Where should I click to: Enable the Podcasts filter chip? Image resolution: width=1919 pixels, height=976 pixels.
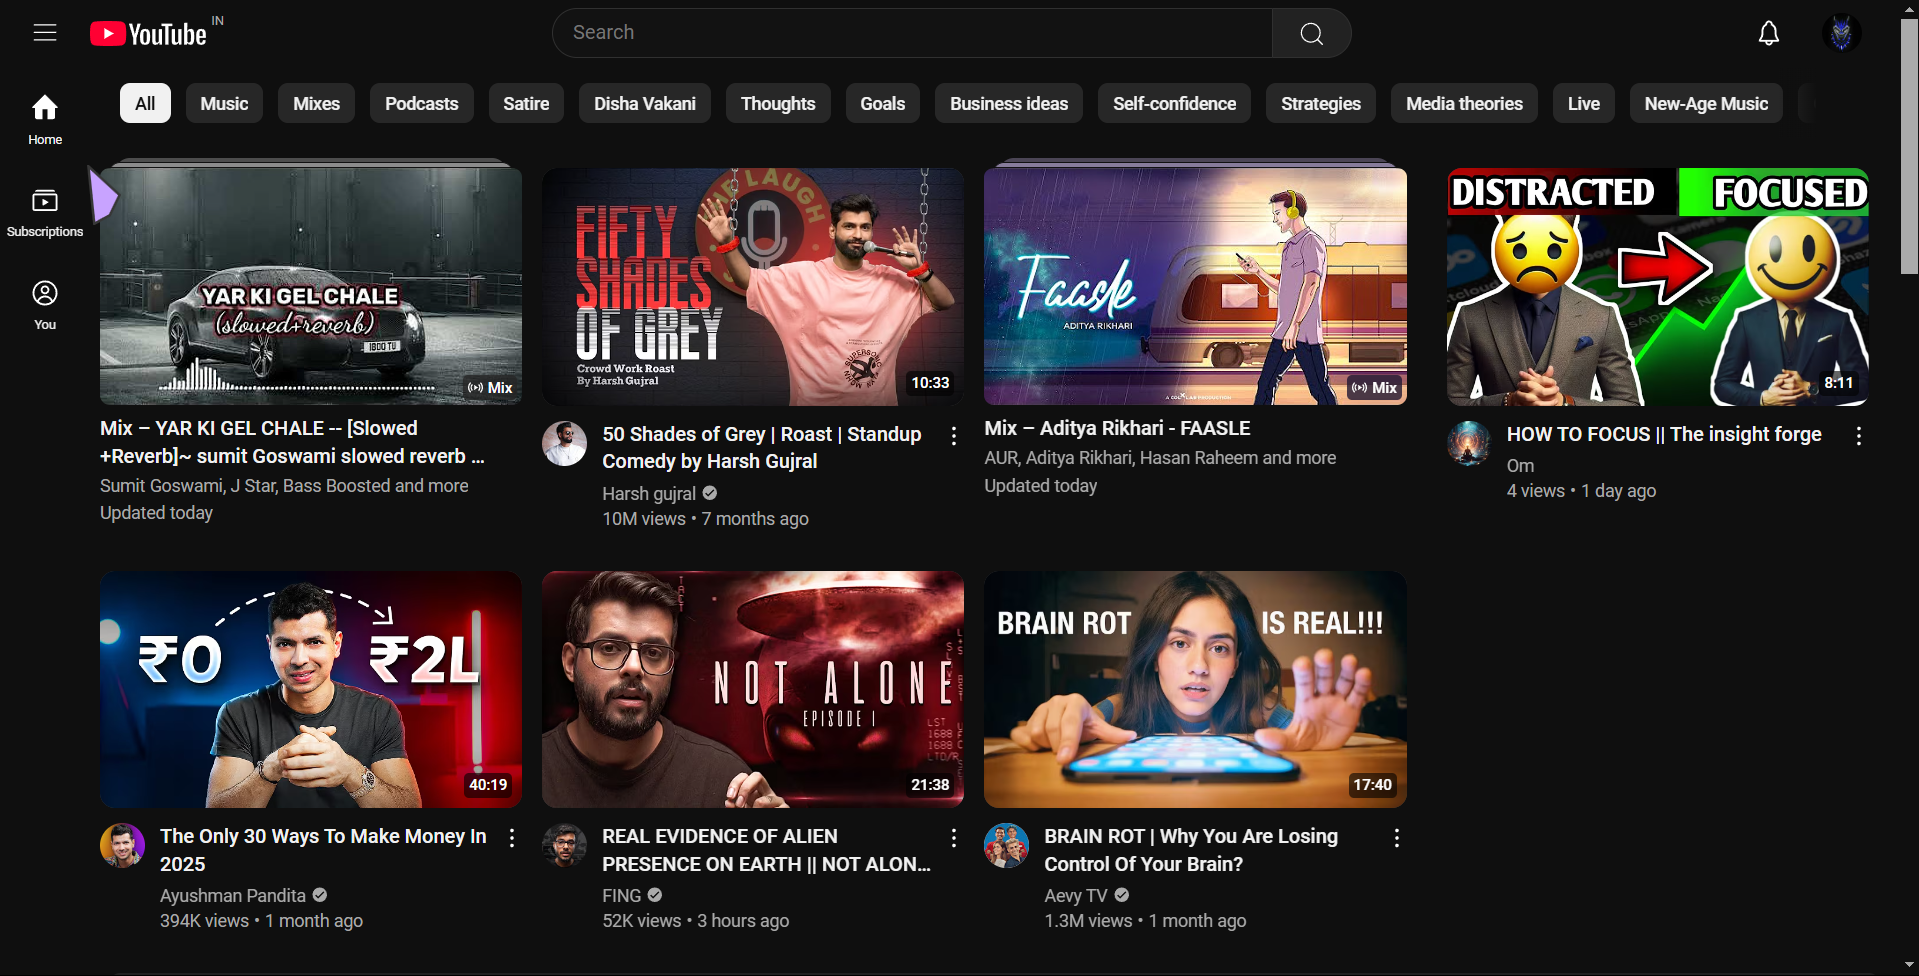pyautogui.click(x=421, y=103)
